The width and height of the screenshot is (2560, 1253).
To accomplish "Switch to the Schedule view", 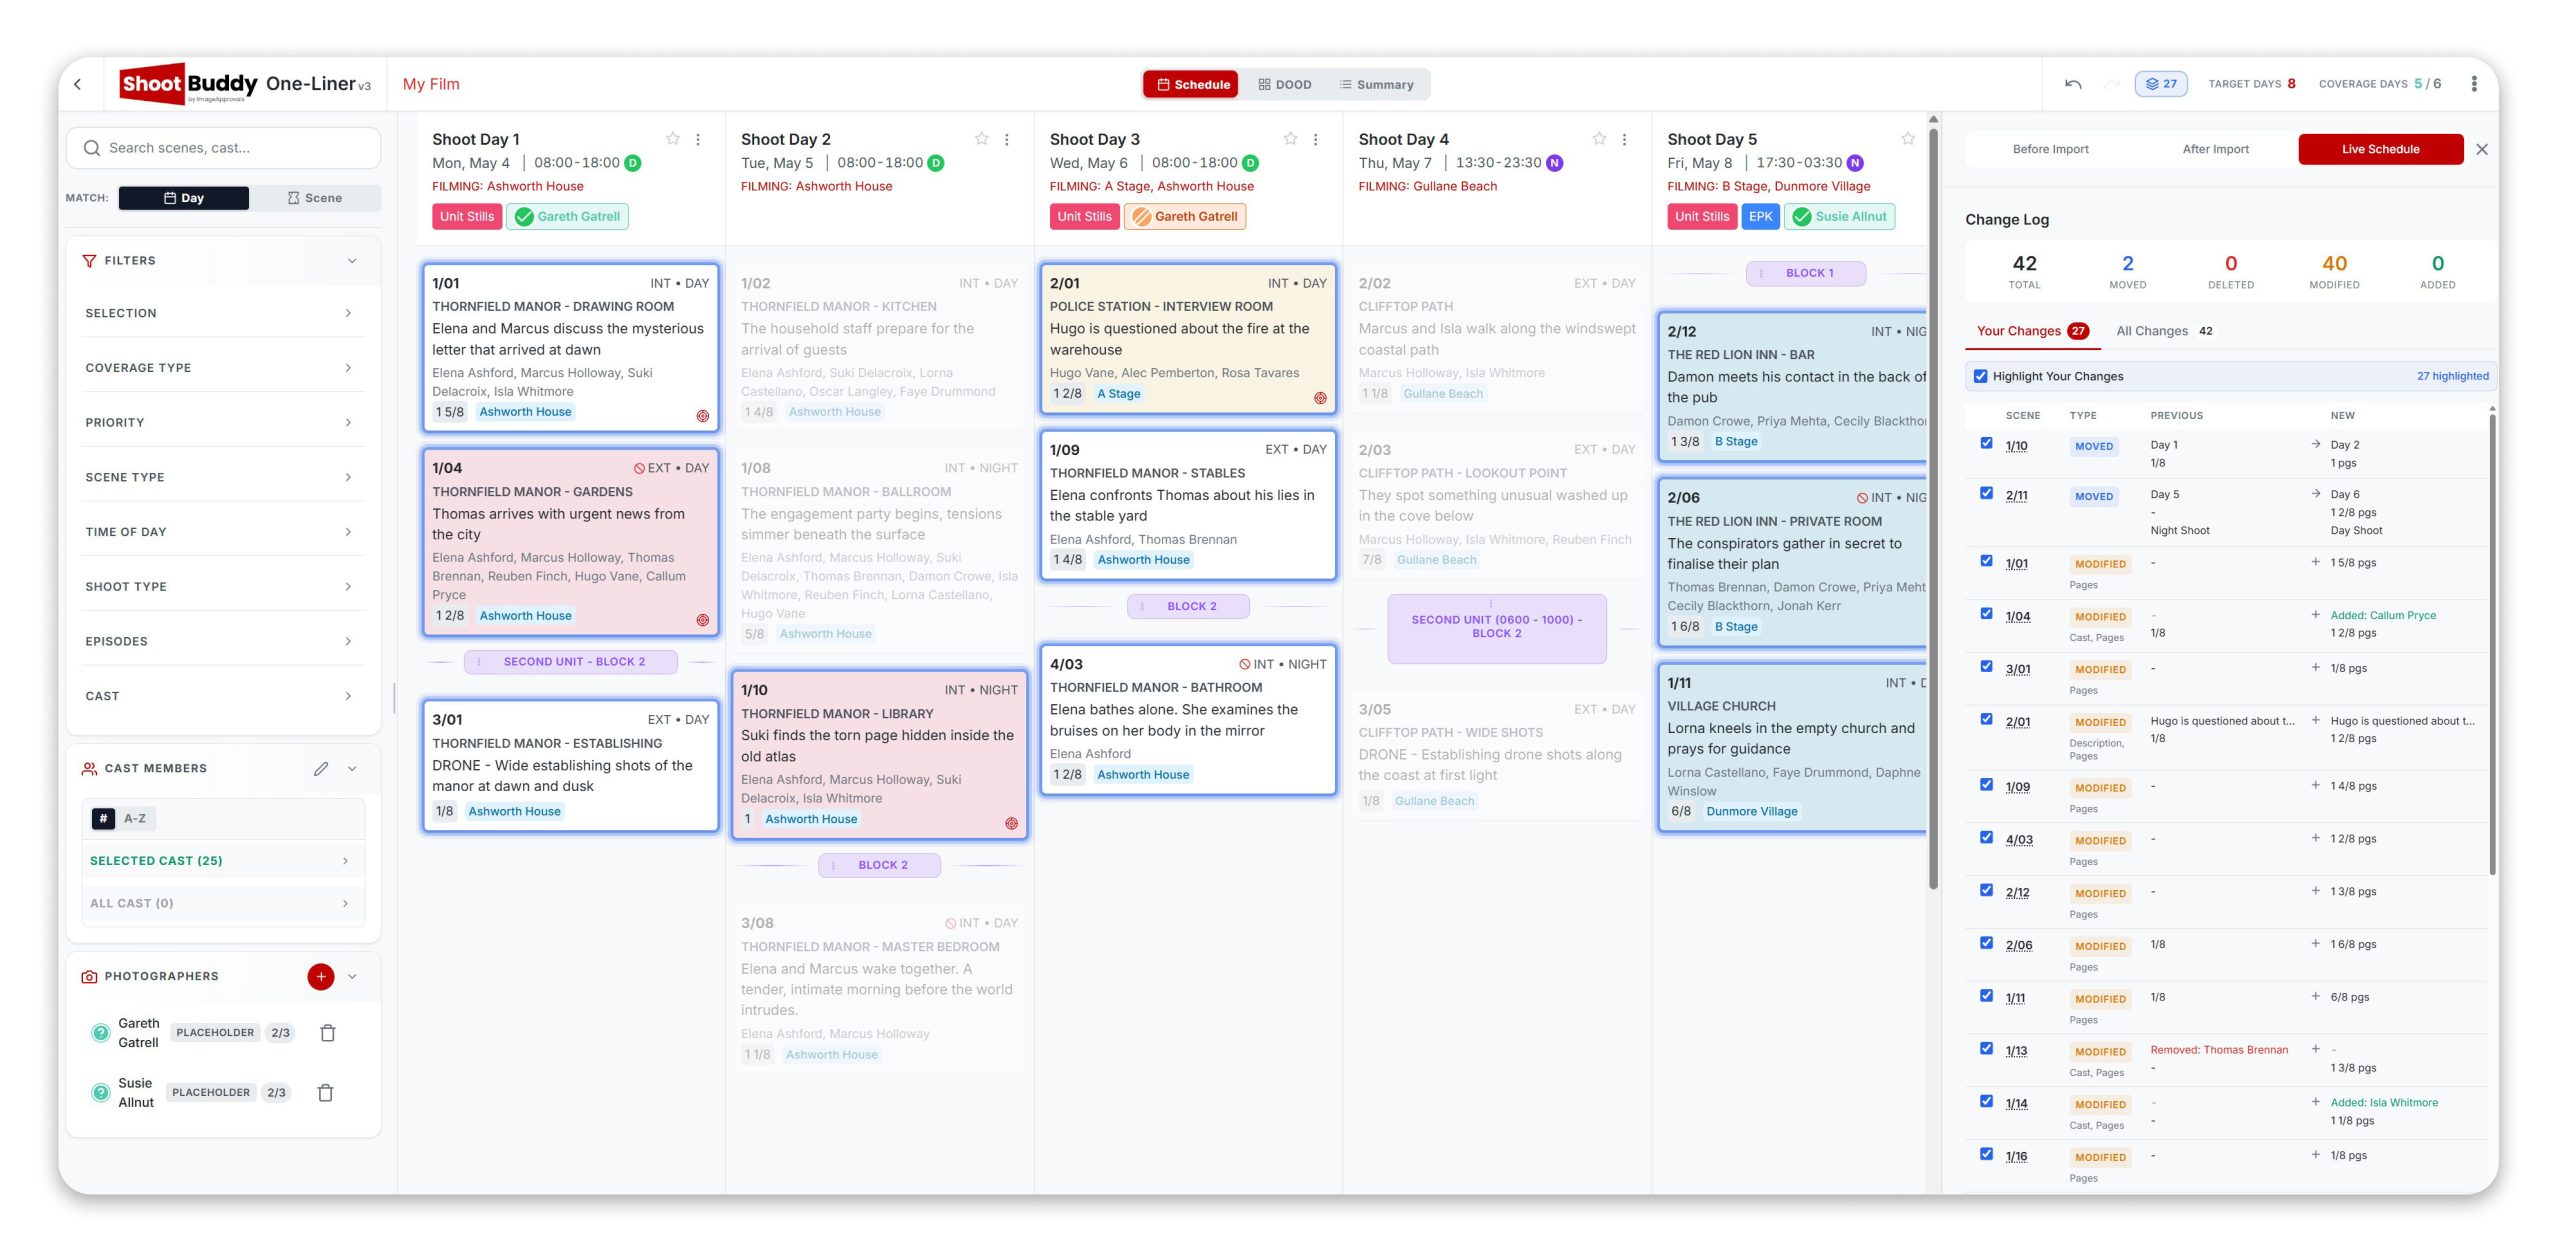I will coord(1192,85).
